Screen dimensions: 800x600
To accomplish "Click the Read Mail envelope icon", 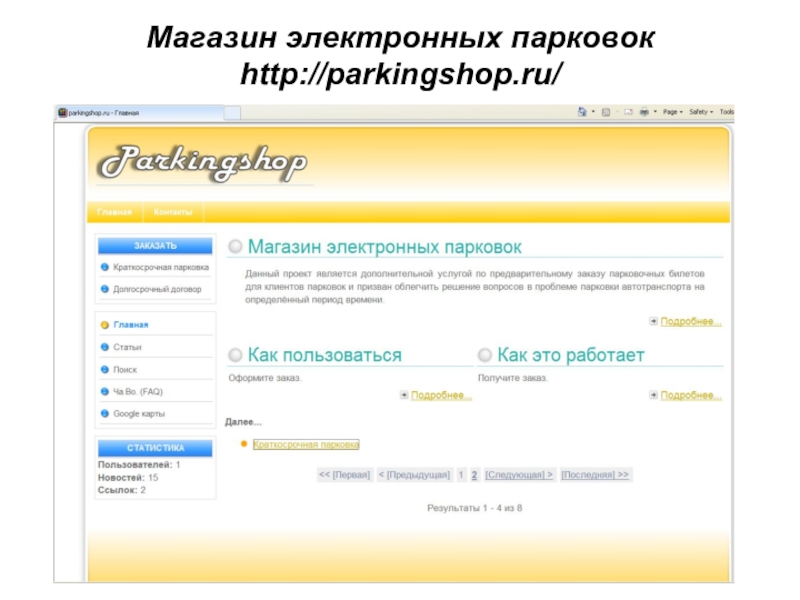I will coord(629,112).
